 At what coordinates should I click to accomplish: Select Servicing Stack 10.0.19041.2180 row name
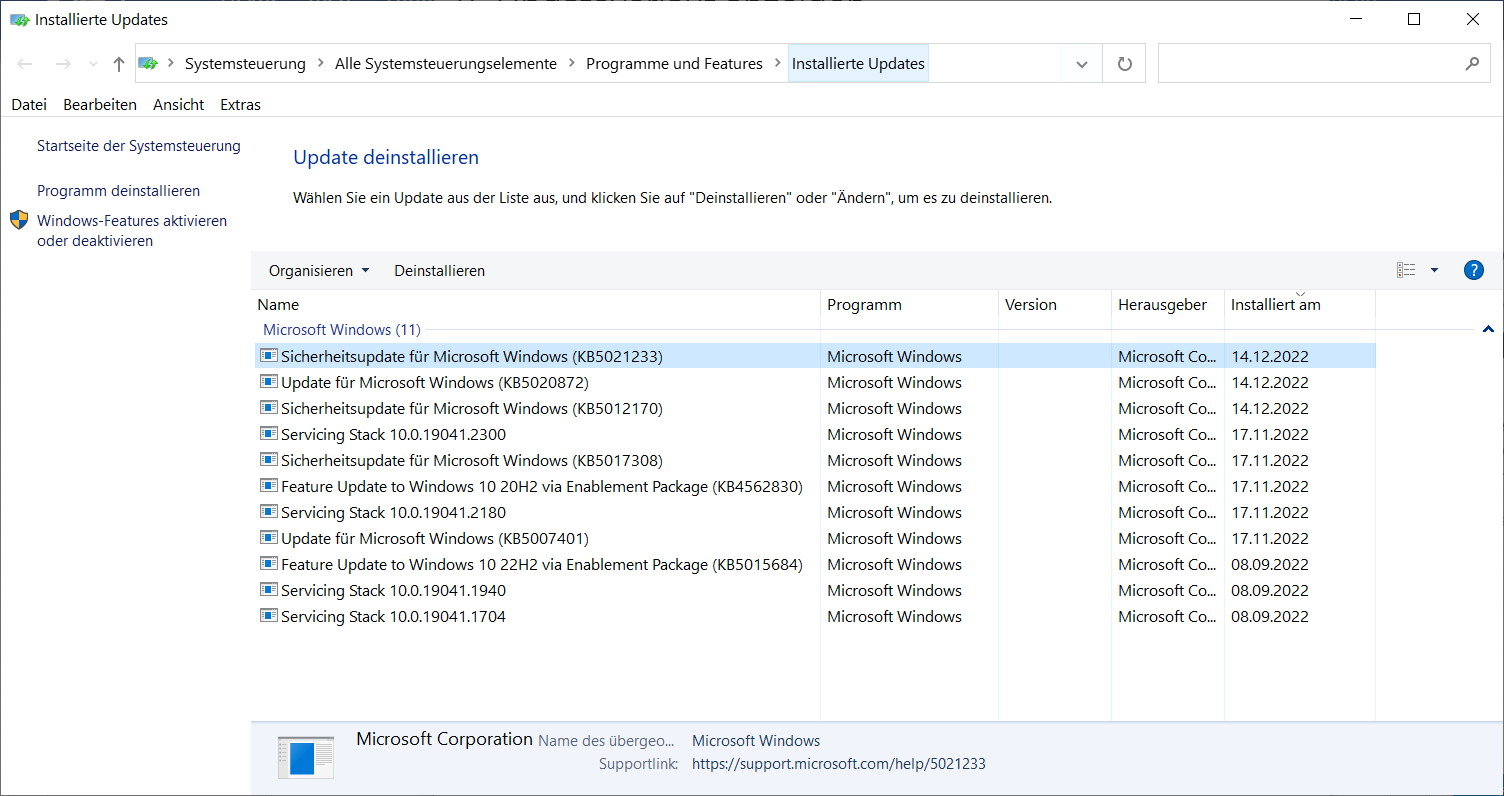[x=394, y=512]
